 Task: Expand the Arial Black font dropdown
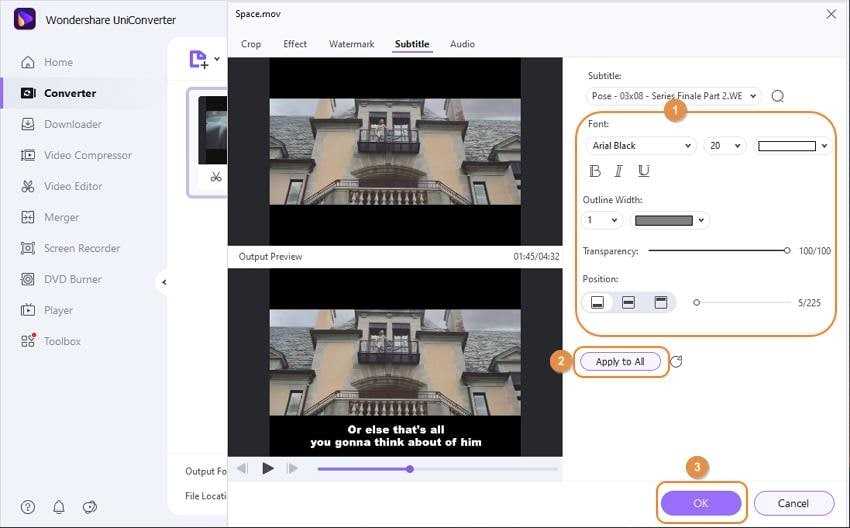point(639,146)
